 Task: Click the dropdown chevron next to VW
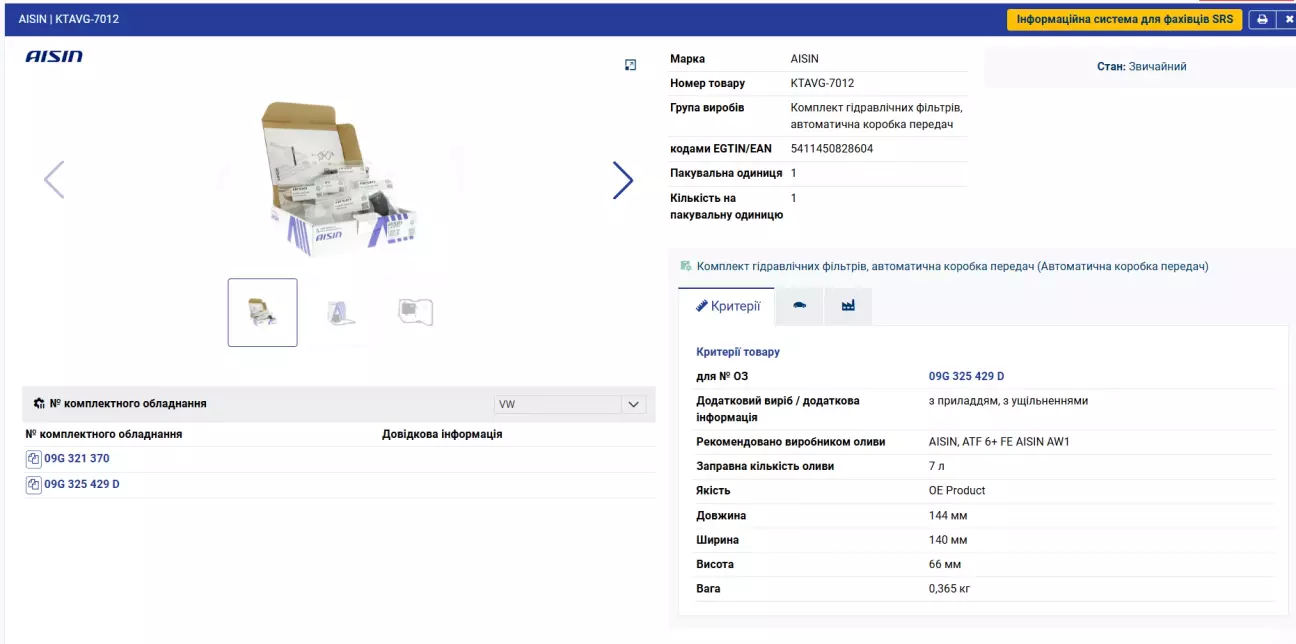(633, 404)
